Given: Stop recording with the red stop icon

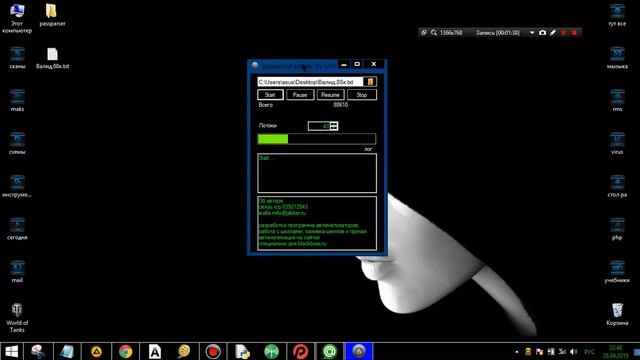Looking at the screenshot, I should (574, 33).
